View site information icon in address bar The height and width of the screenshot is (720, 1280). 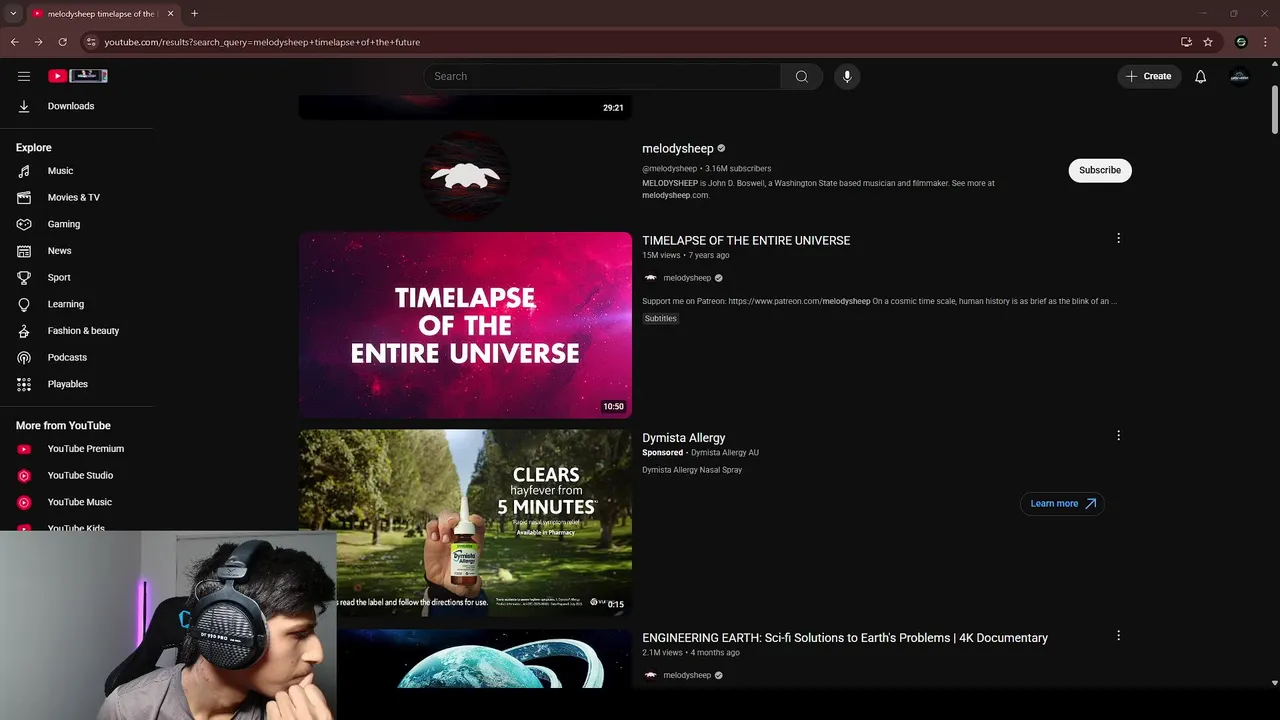tap(91, 42)
